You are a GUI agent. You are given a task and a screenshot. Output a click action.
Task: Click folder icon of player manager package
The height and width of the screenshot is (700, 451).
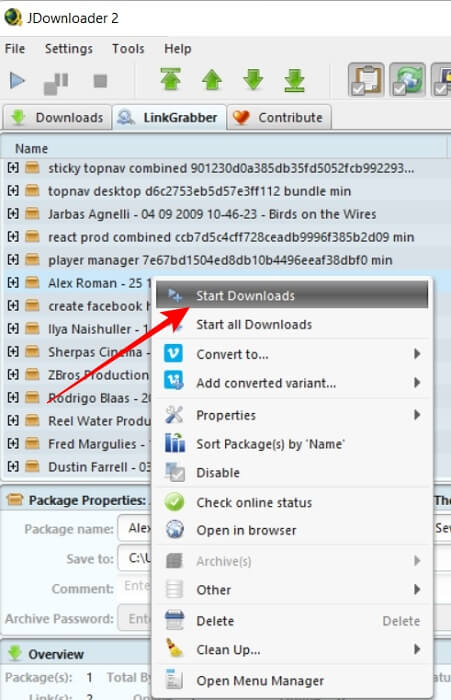32,259
